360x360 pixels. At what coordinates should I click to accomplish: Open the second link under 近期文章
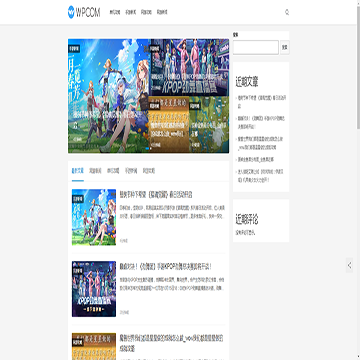262,123
